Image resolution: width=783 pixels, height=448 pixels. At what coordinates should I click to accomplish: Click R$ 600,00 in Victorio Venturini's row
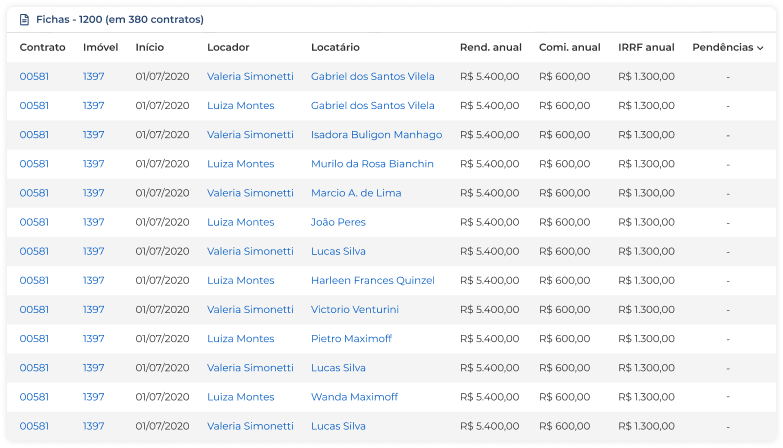[x=564, y=310]
